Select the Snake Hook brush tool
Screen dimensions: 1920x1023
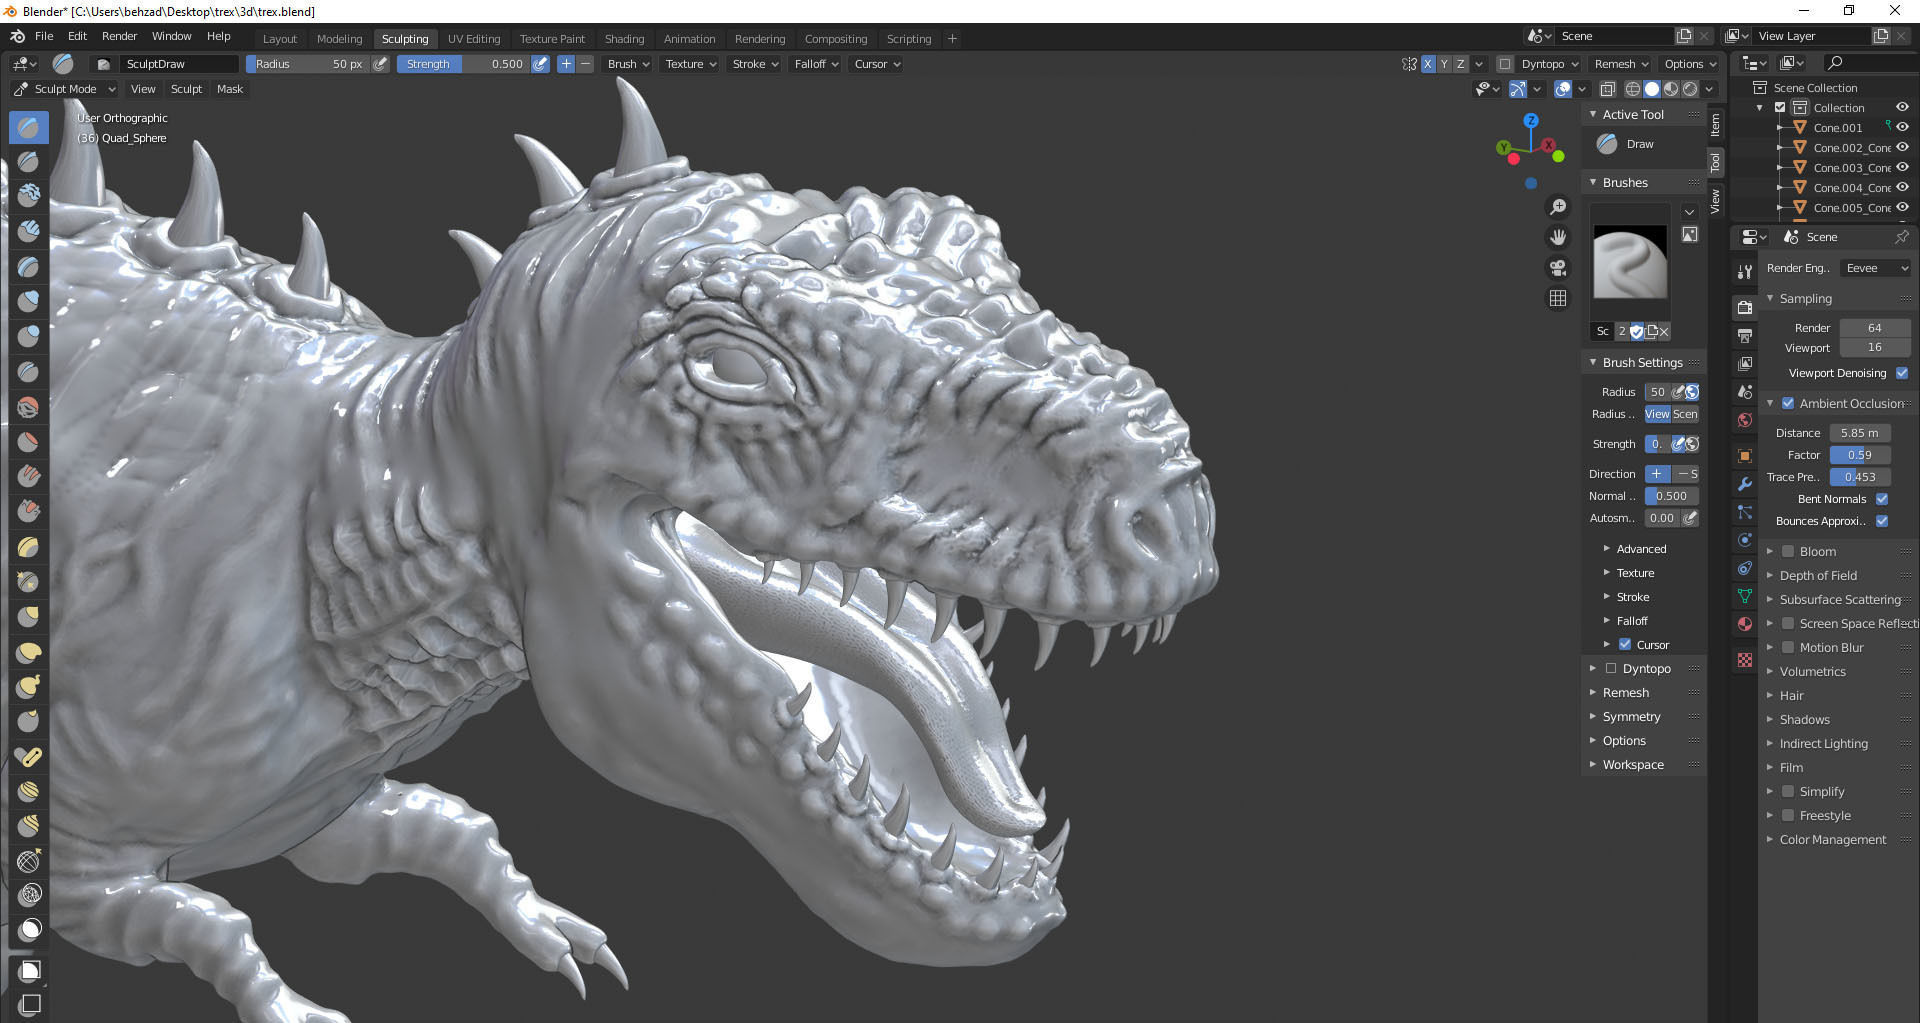tap(29, 687)
